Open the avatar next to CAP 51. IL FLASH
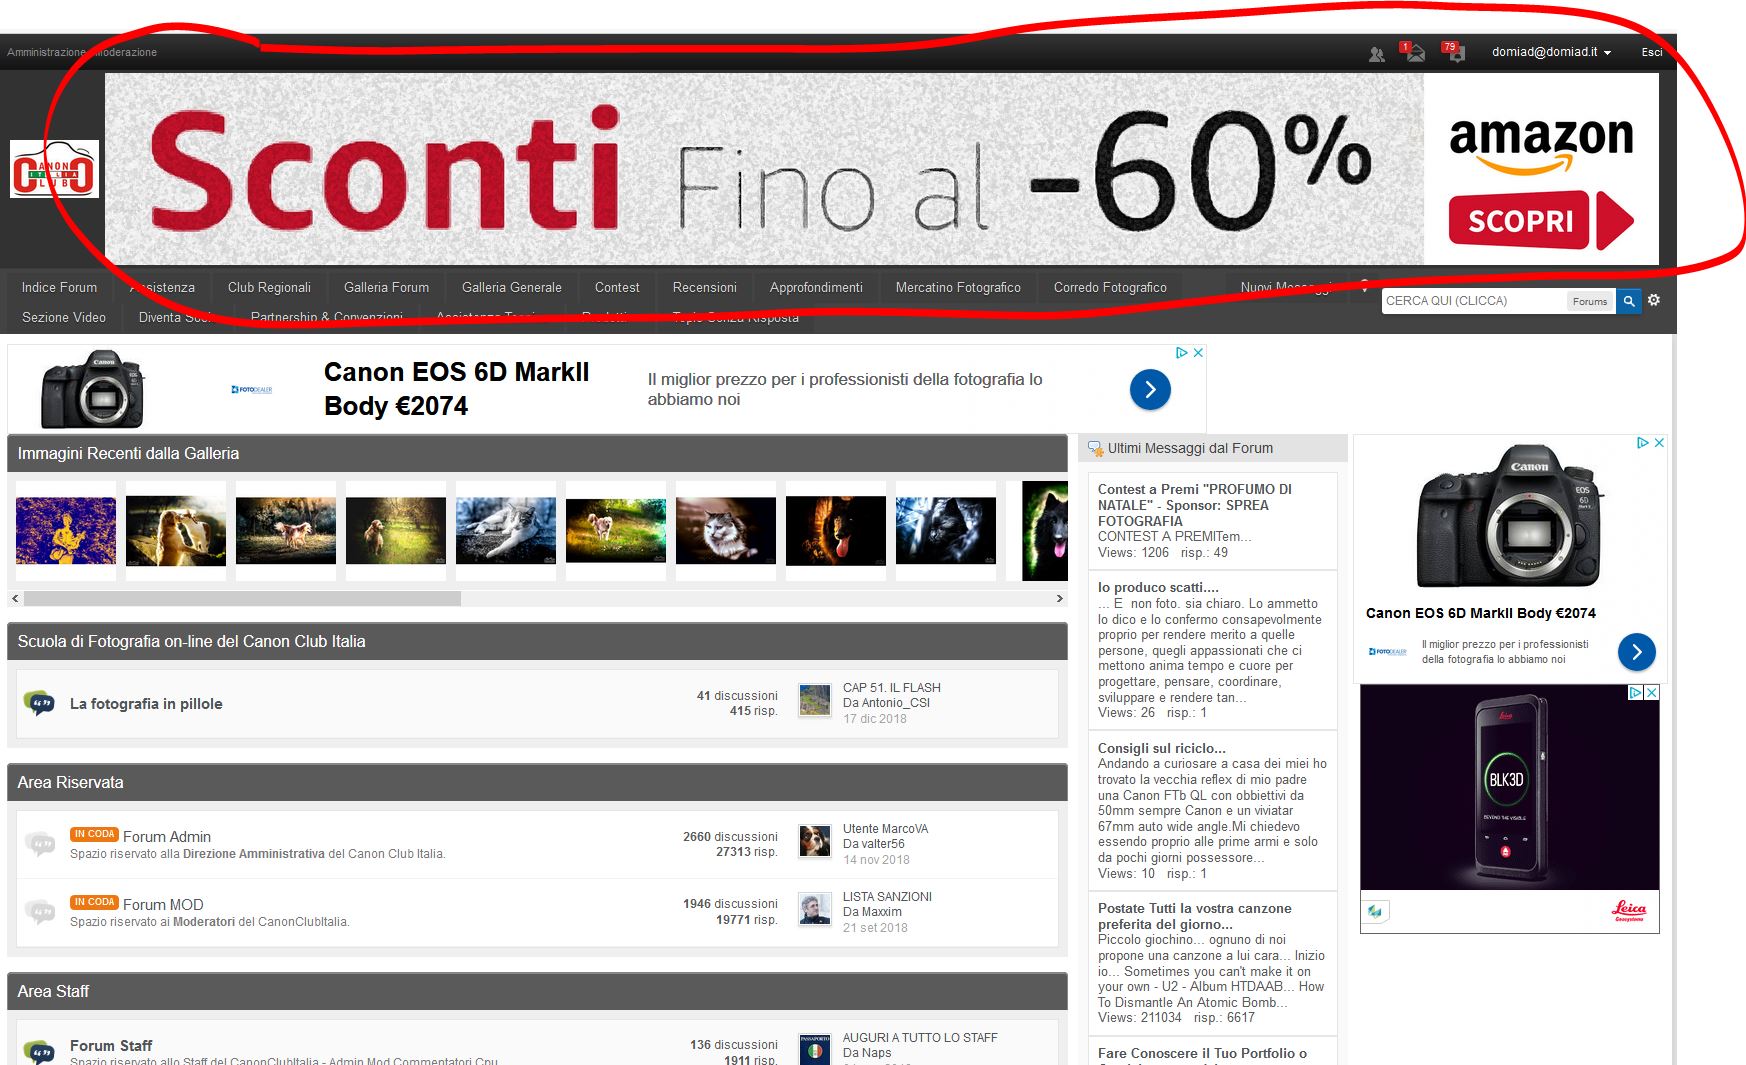Image resolution: width=1746 pixels, height=1065 pixels. pyautogui.click(x=815, y=701)
